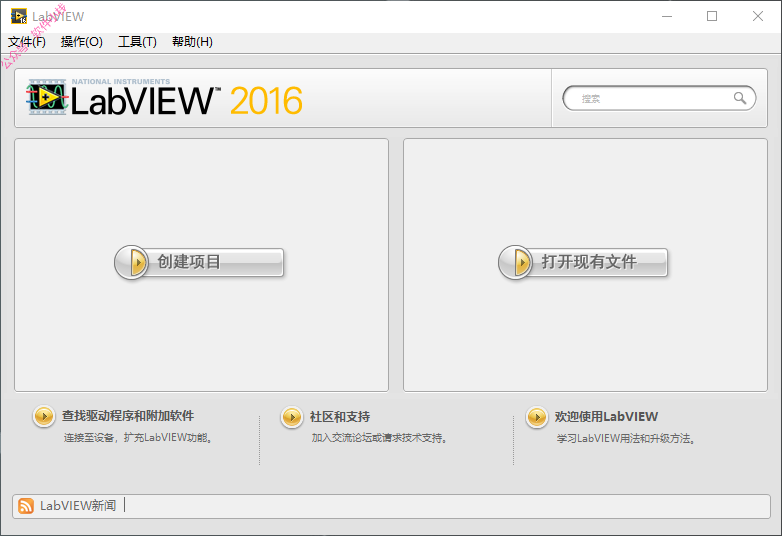Viewport: 782px width, 536px height.
Task: Click the search input field
Action: 659,98
